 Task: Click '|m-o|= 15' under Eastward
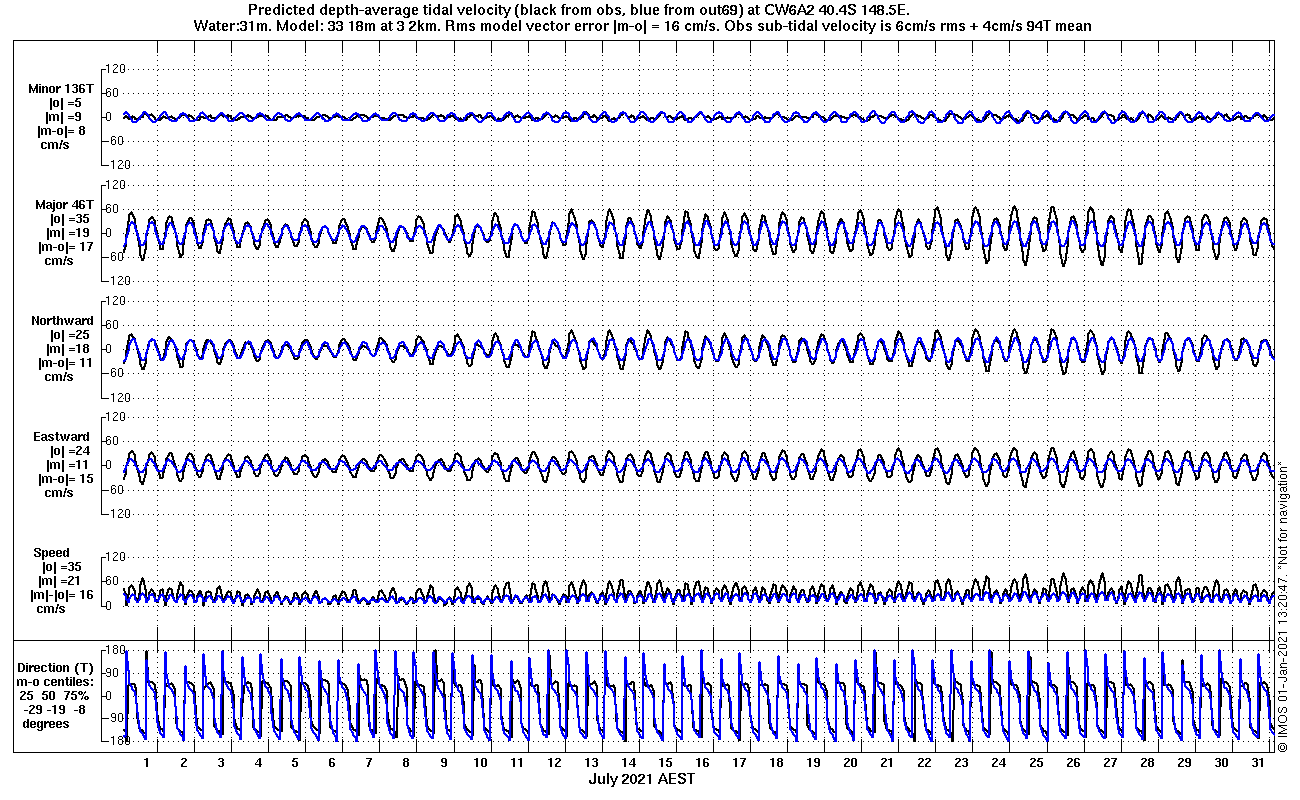pyautogui.click(x=66, y=479)
